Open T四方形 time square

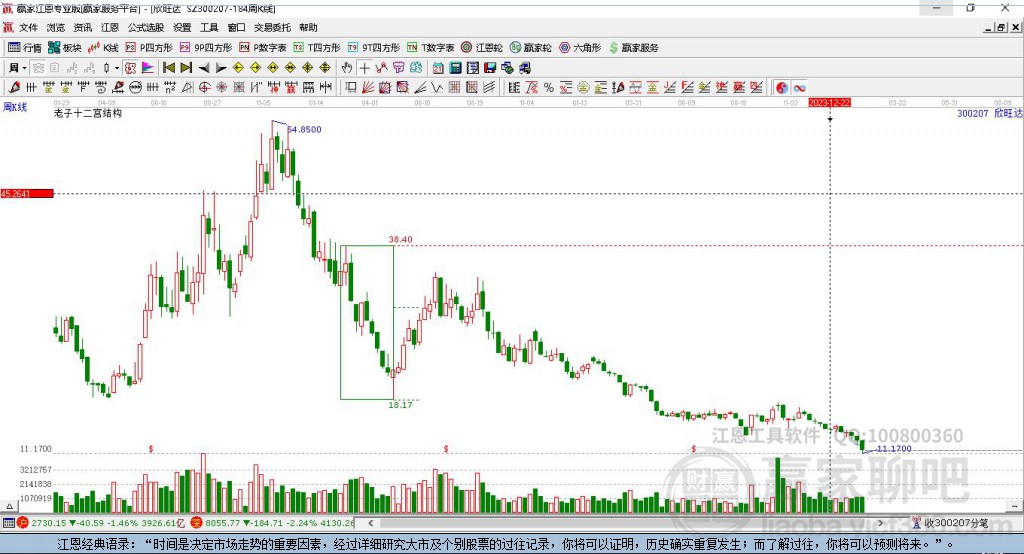317,48
